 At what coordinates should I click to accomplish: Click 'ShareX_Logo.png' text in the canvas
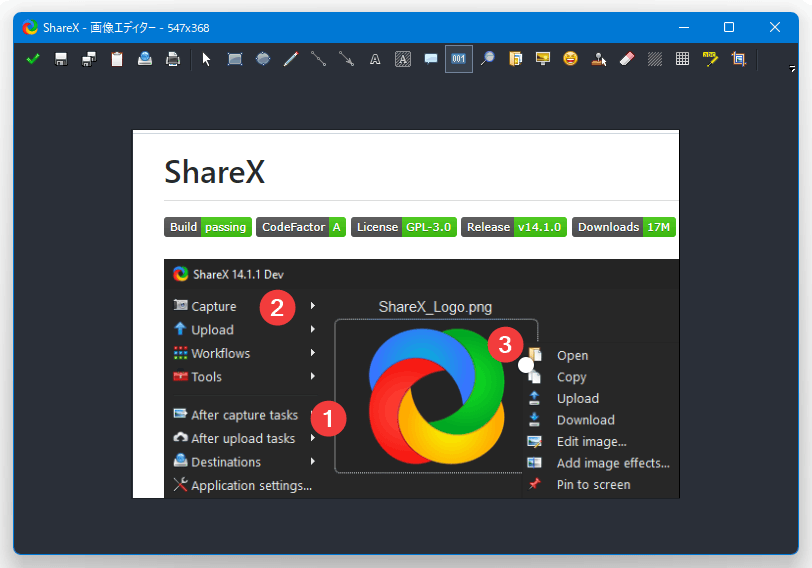tap(435, 307)
